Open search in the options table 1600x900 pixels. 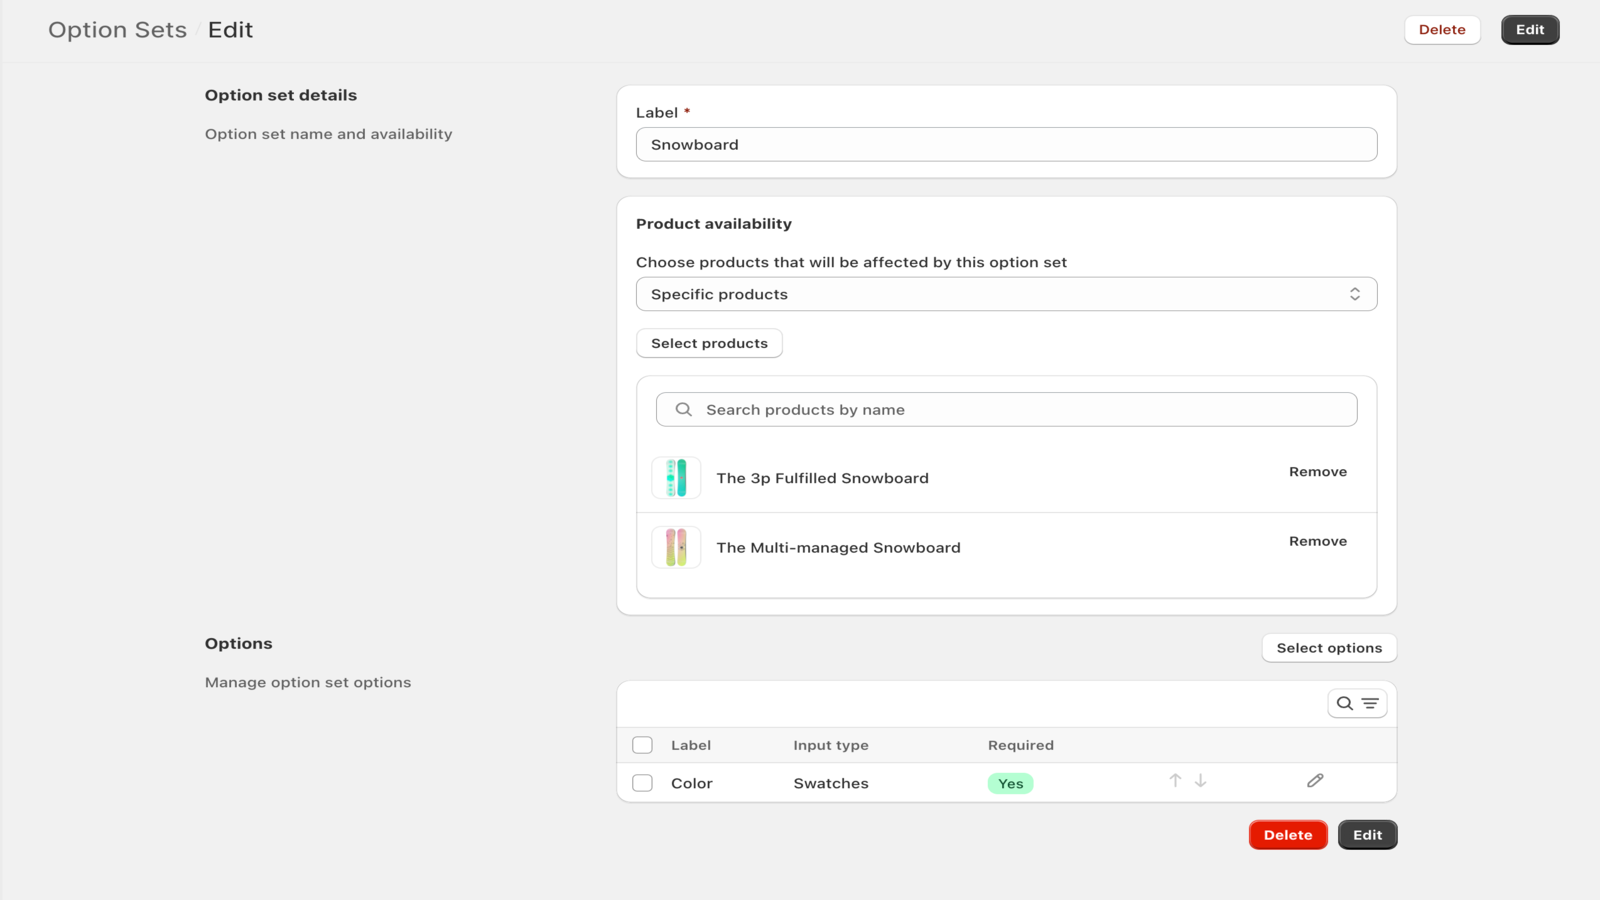(x=1344, y=703)
